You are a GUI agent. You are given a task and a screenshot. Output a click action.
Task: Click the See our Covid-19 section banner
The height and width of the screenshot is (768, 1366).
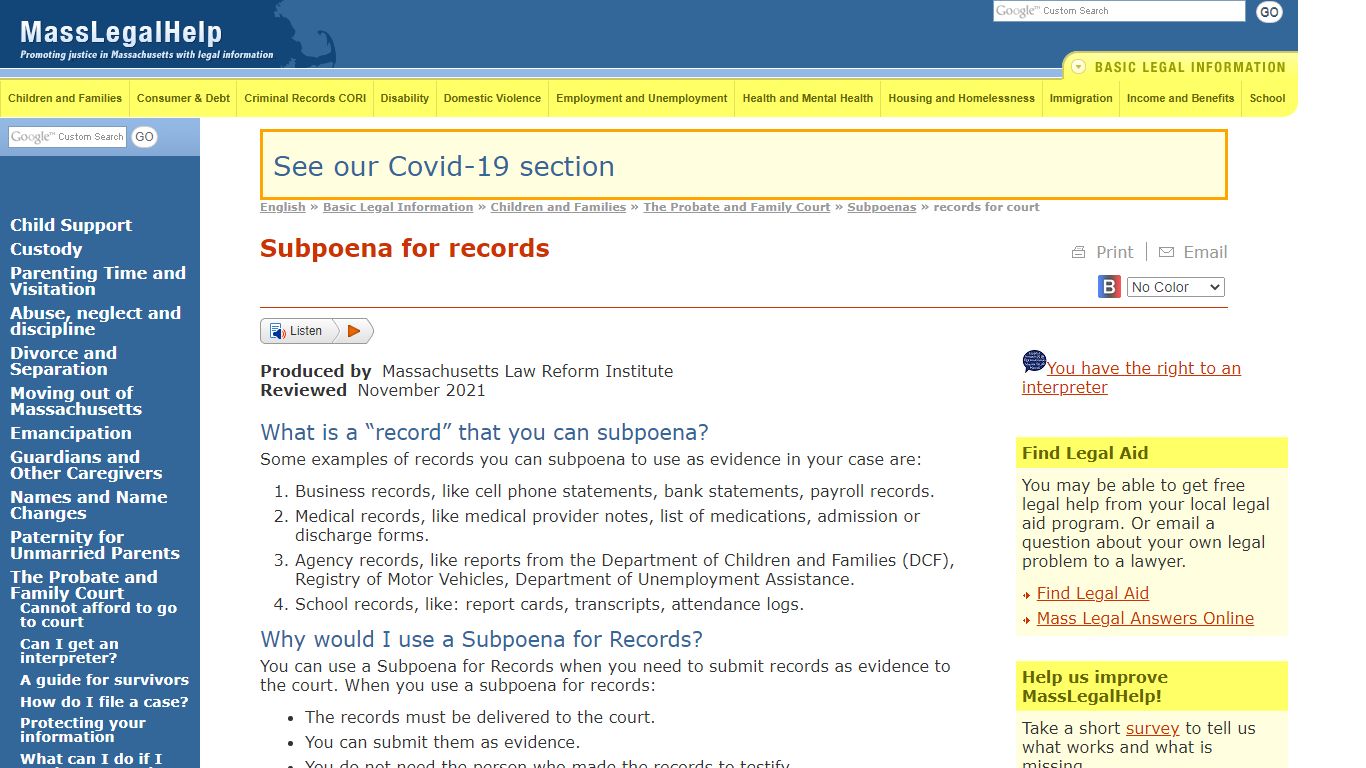743,165
